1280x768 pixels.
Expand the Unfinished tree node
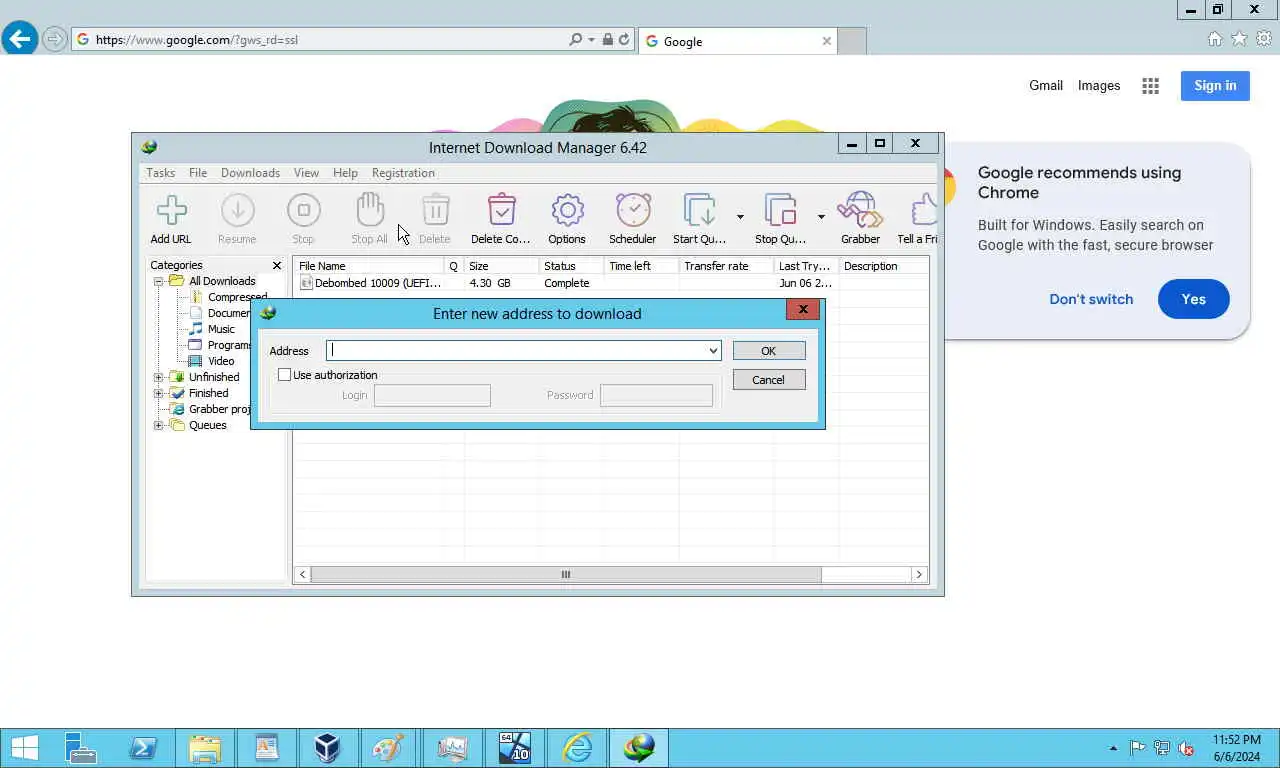coord(158,377)
